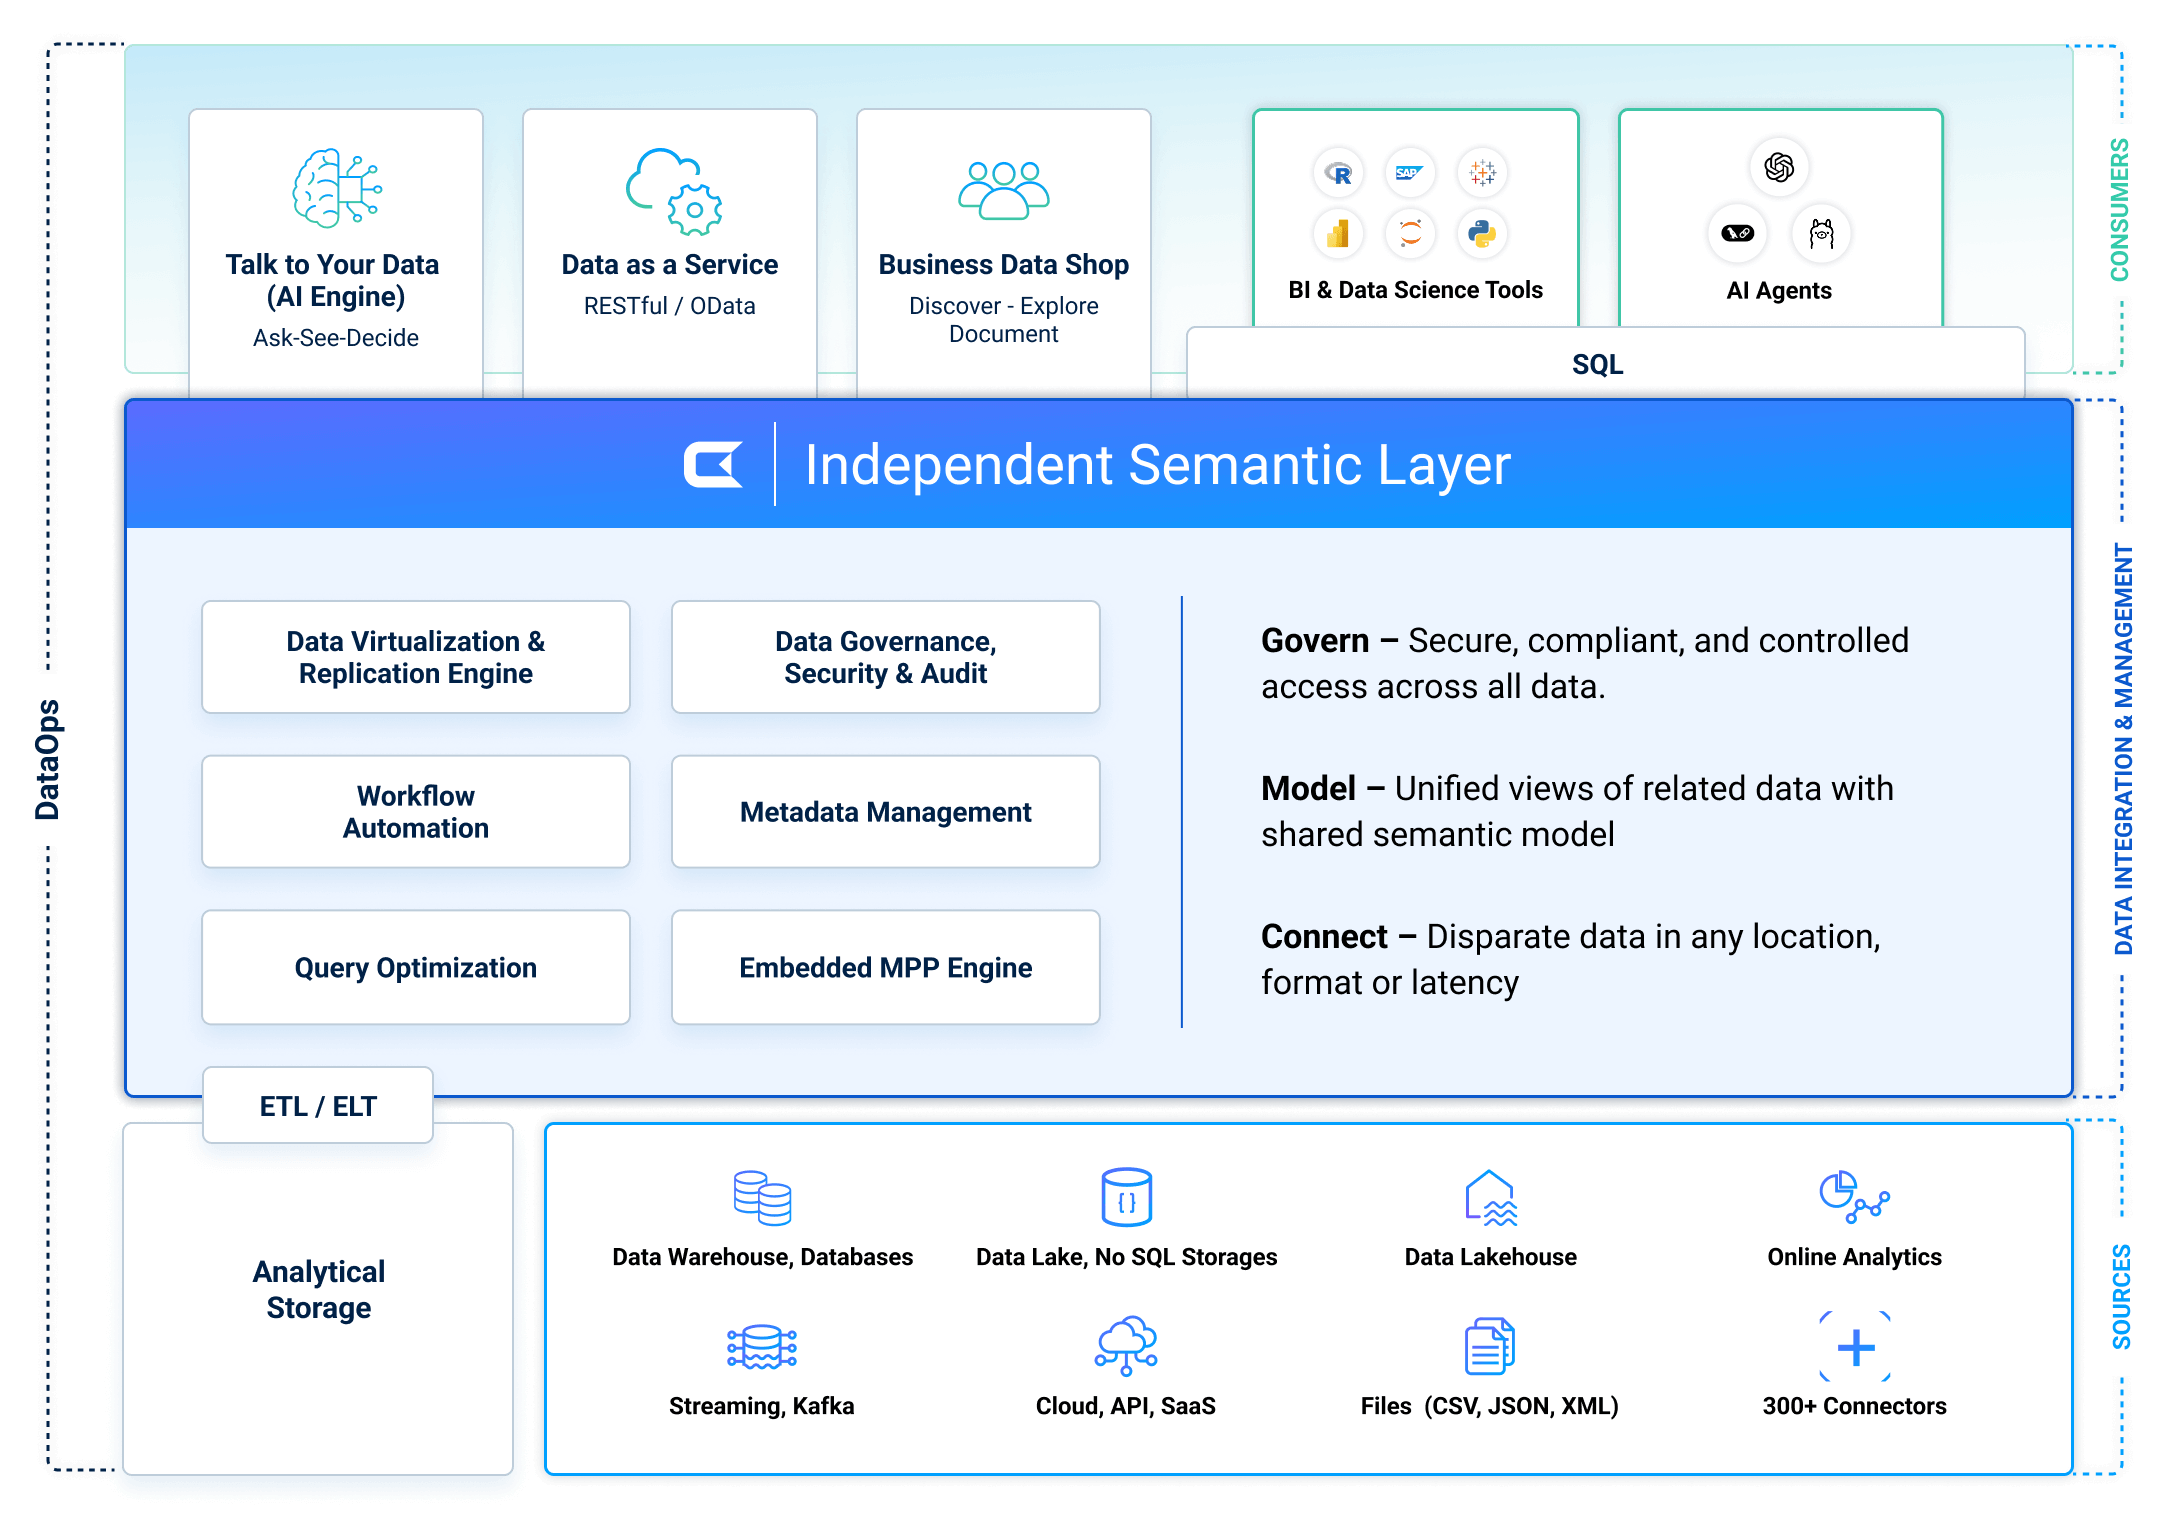Viewport: 2170px width, 1520px height.
Task: Toggle the Data Governance, Security & Audit module
Action: [885, 657]
